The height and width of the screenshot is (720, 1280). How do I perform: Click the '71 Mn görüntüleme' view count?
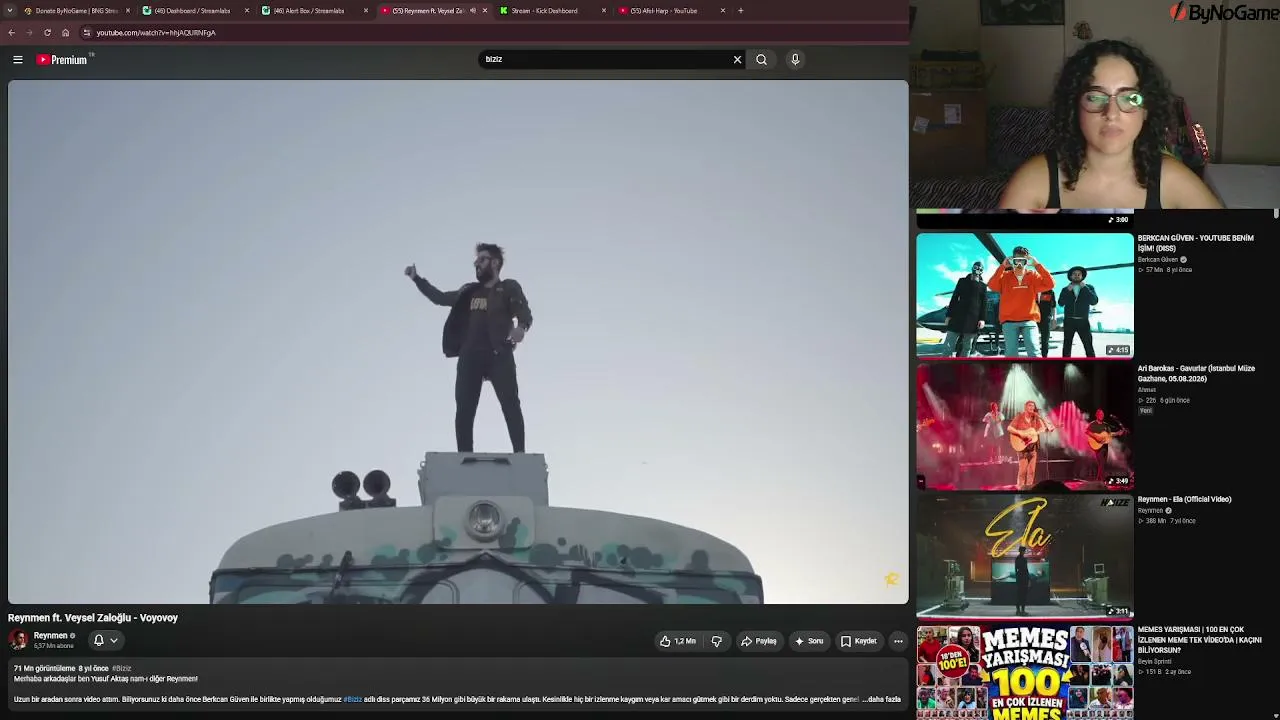pyautogui.click(x=45, y=668)
